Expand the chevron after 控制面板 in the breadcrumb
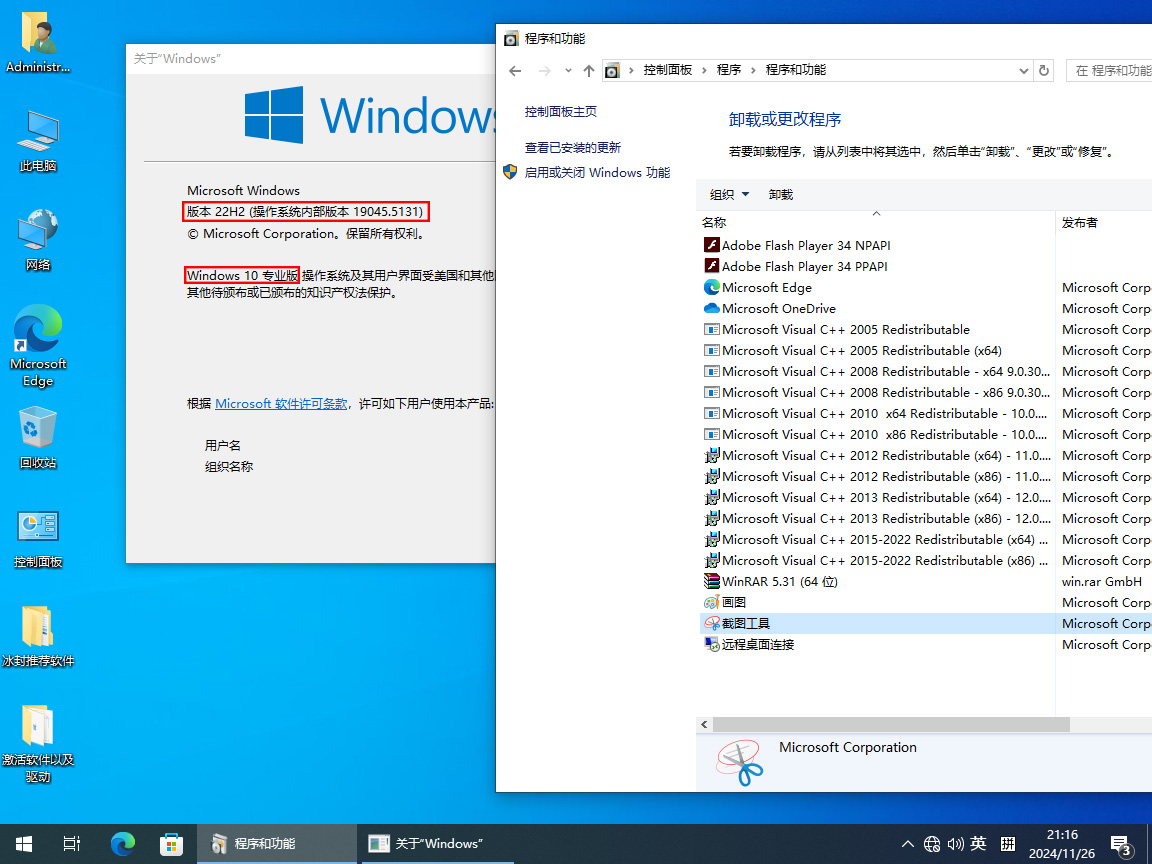The height and width of the screenshot is (864, 1152). 704,70
